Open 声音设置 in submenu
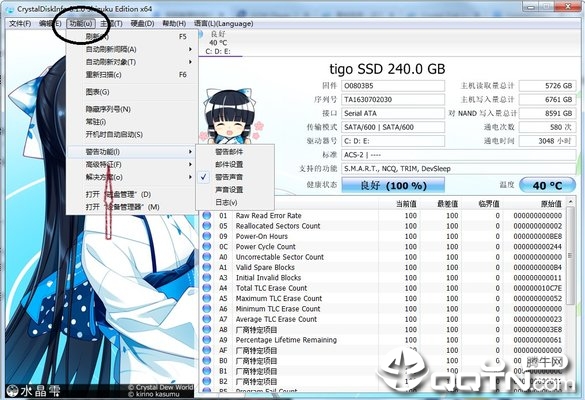The width and height of the screenshot is (585, 400). [235, 190]
